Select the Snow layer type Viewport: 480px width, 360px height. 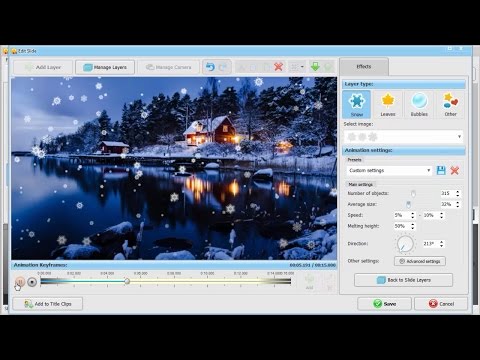(356, 104)
